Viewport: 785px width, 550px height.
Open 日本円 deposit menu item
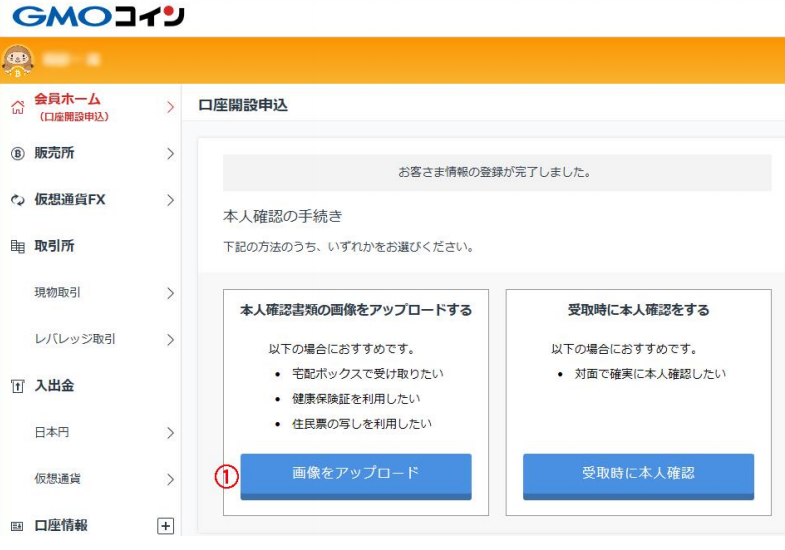pyautogui.click(x=52, y=433)
